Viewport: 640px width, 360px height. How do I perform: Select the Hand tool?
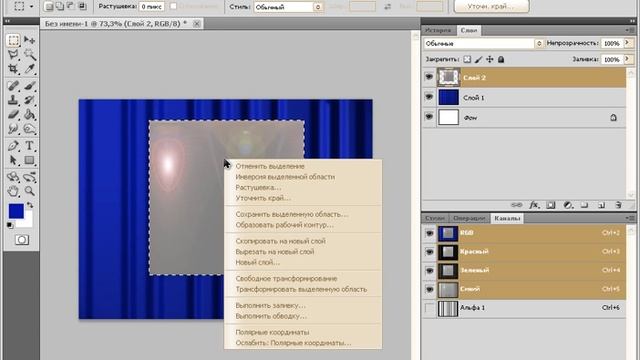pyautogui.click(x=13, y=191)
